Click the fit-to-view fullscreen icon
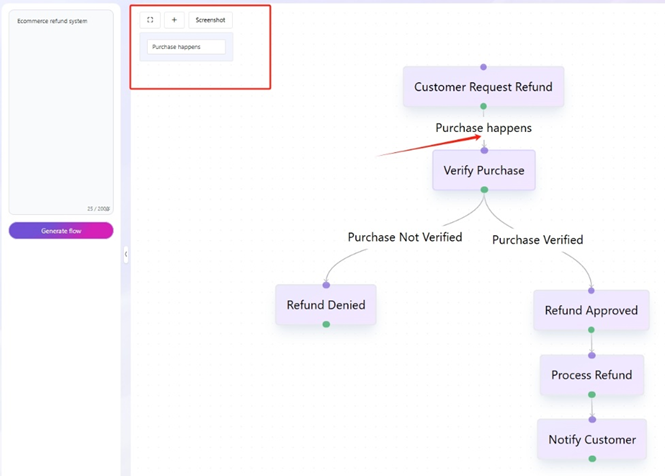The image size is (665, 476). point(150,20)
